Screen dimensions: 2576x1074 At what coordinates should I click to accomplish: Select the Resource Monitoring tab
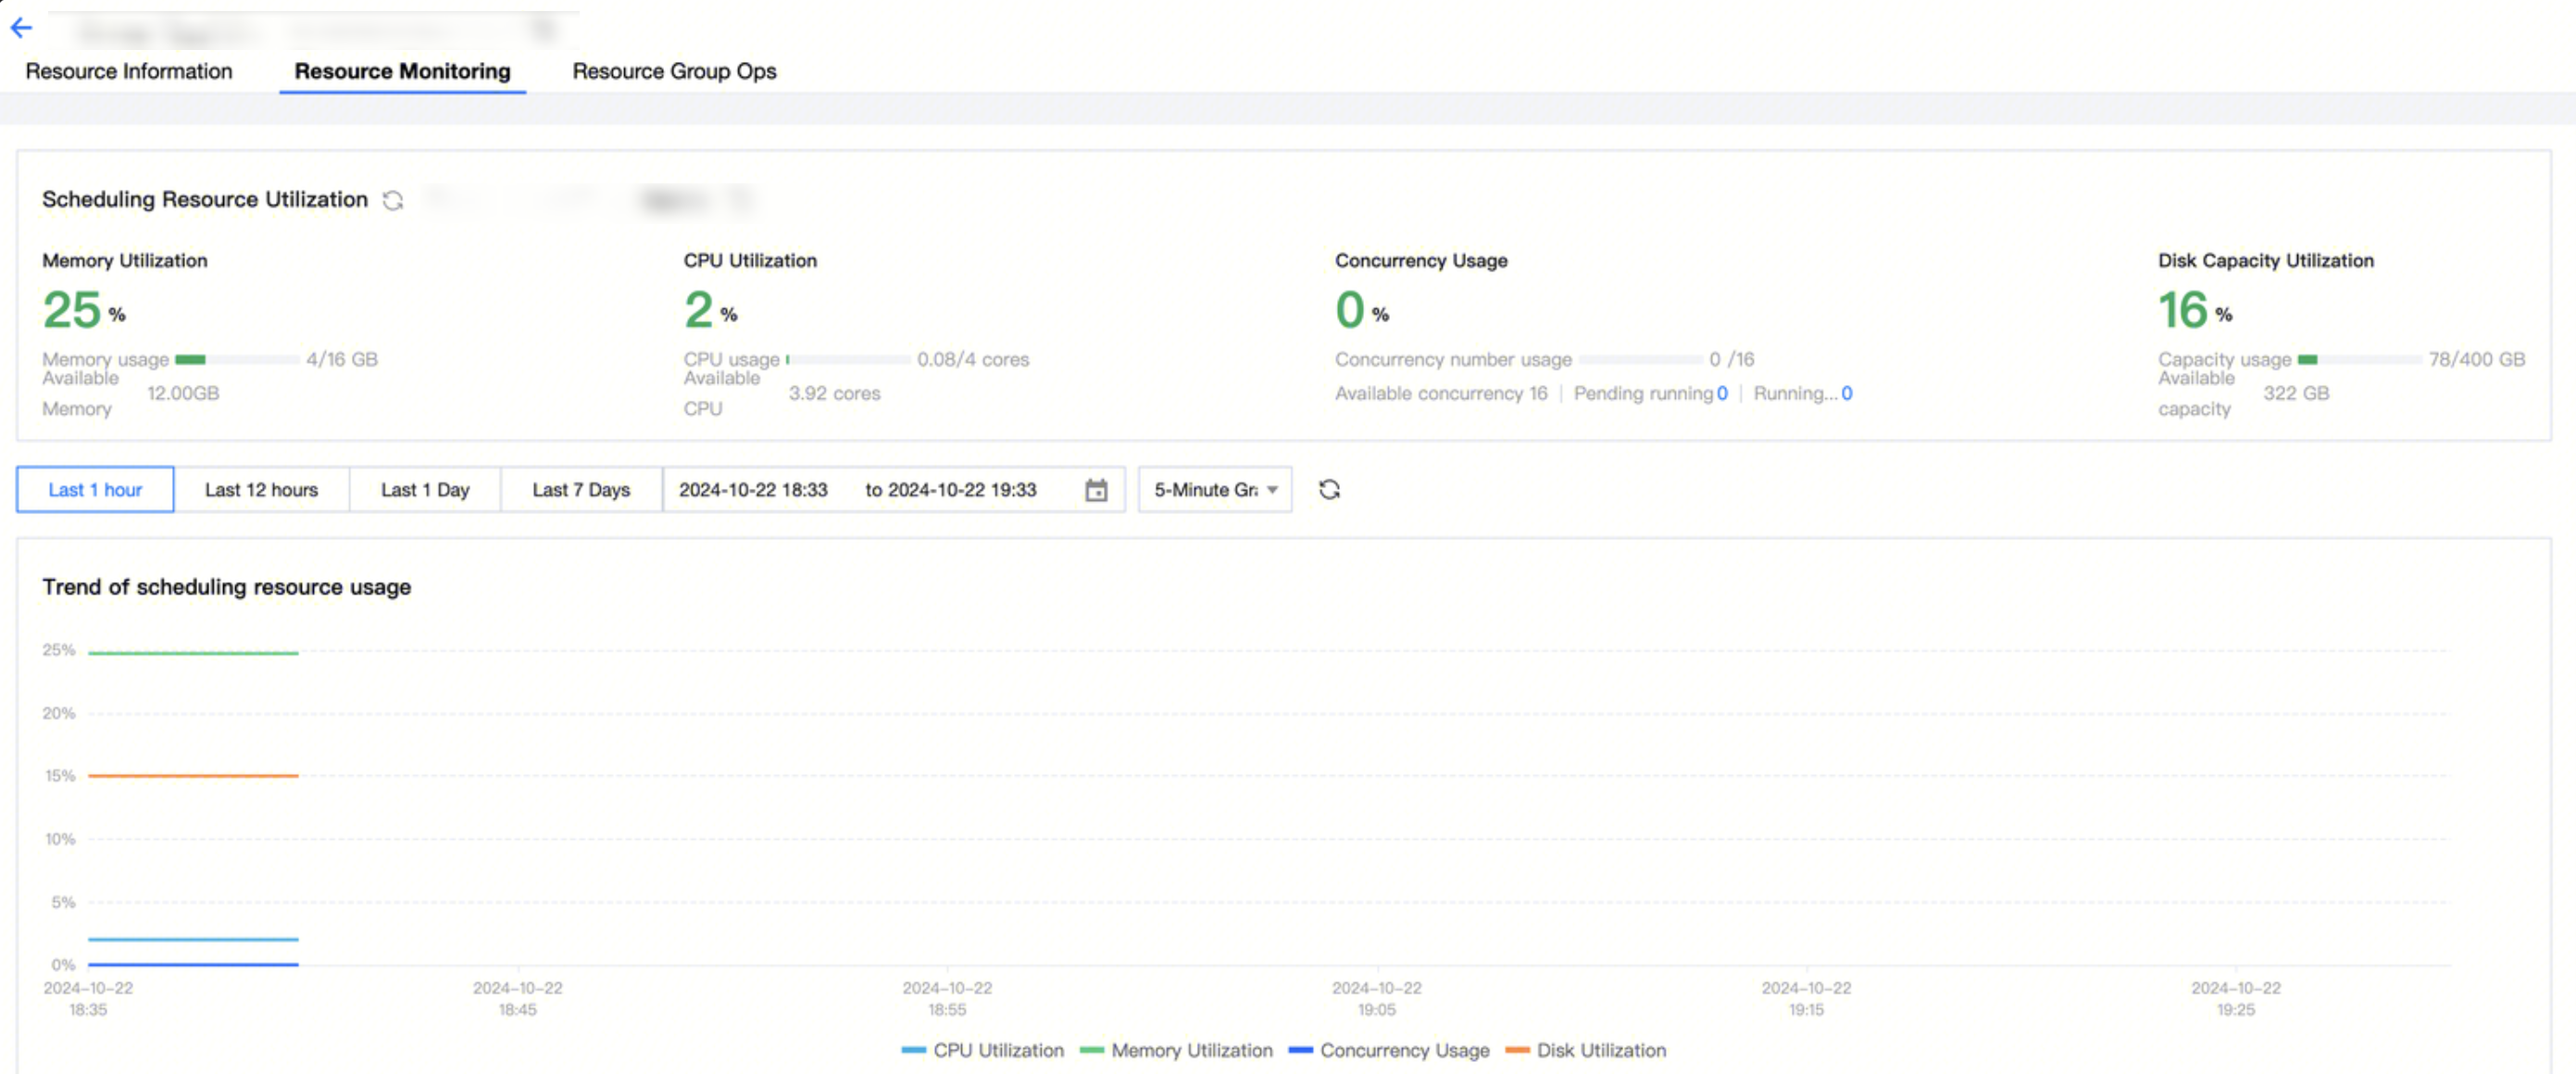point(402,71)
